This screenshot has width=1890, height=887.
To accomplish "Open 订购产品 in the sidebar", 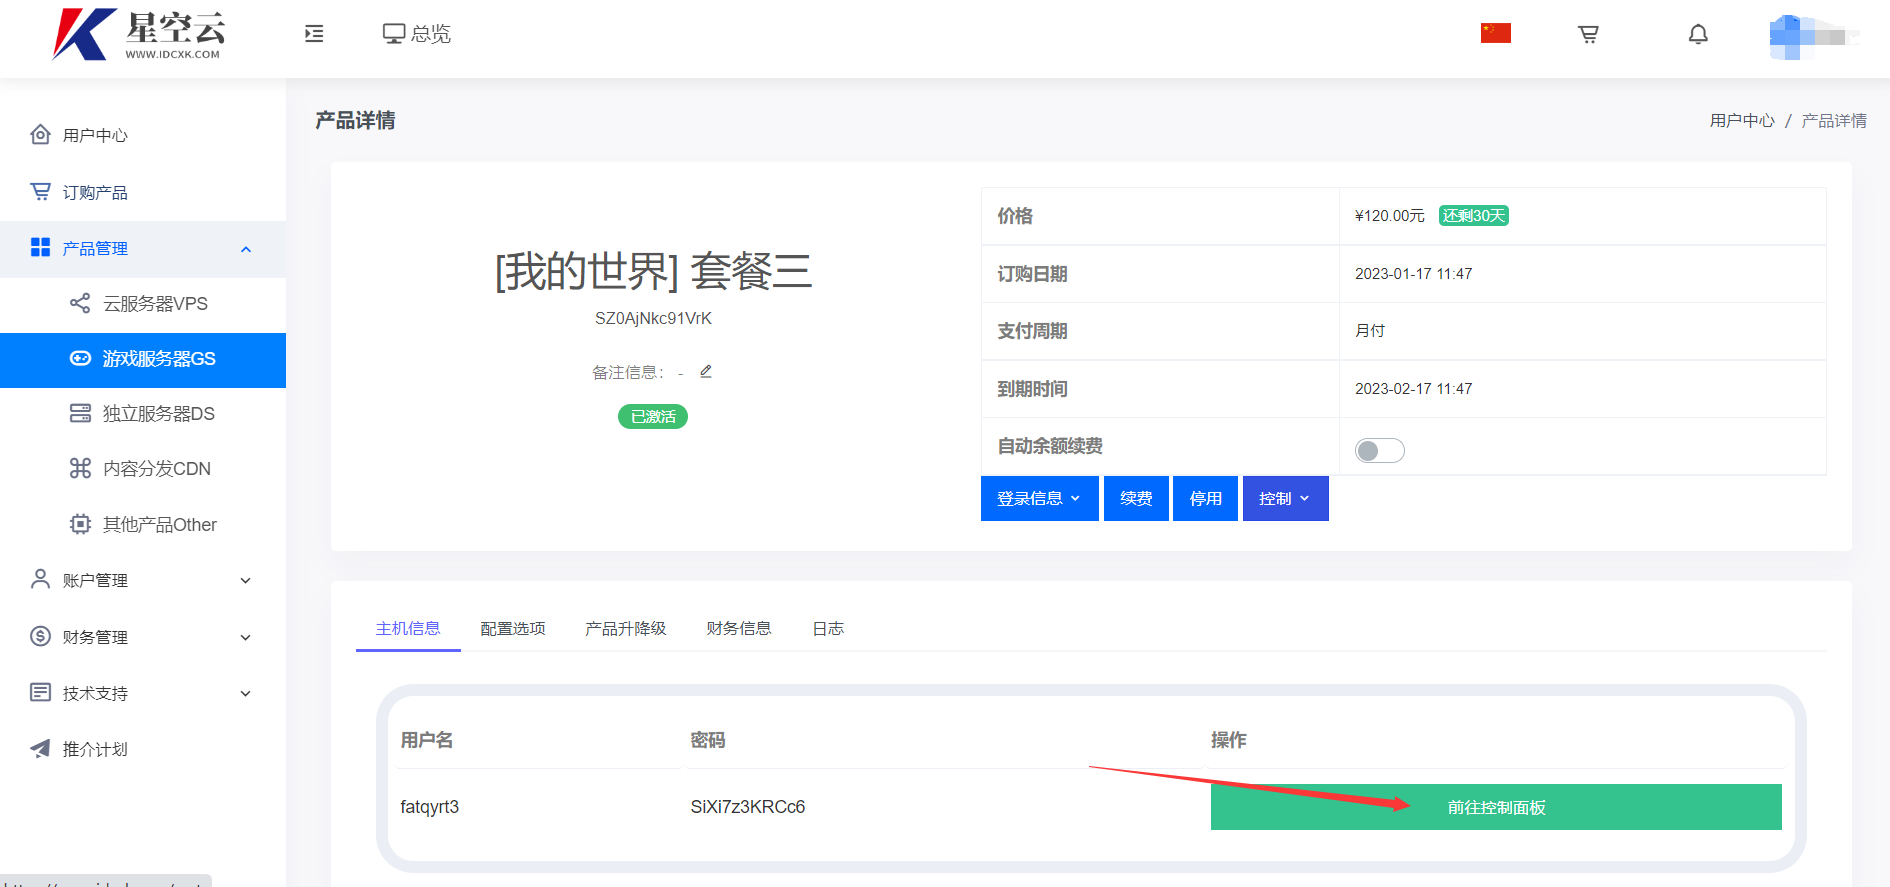I will pos(95,192).
